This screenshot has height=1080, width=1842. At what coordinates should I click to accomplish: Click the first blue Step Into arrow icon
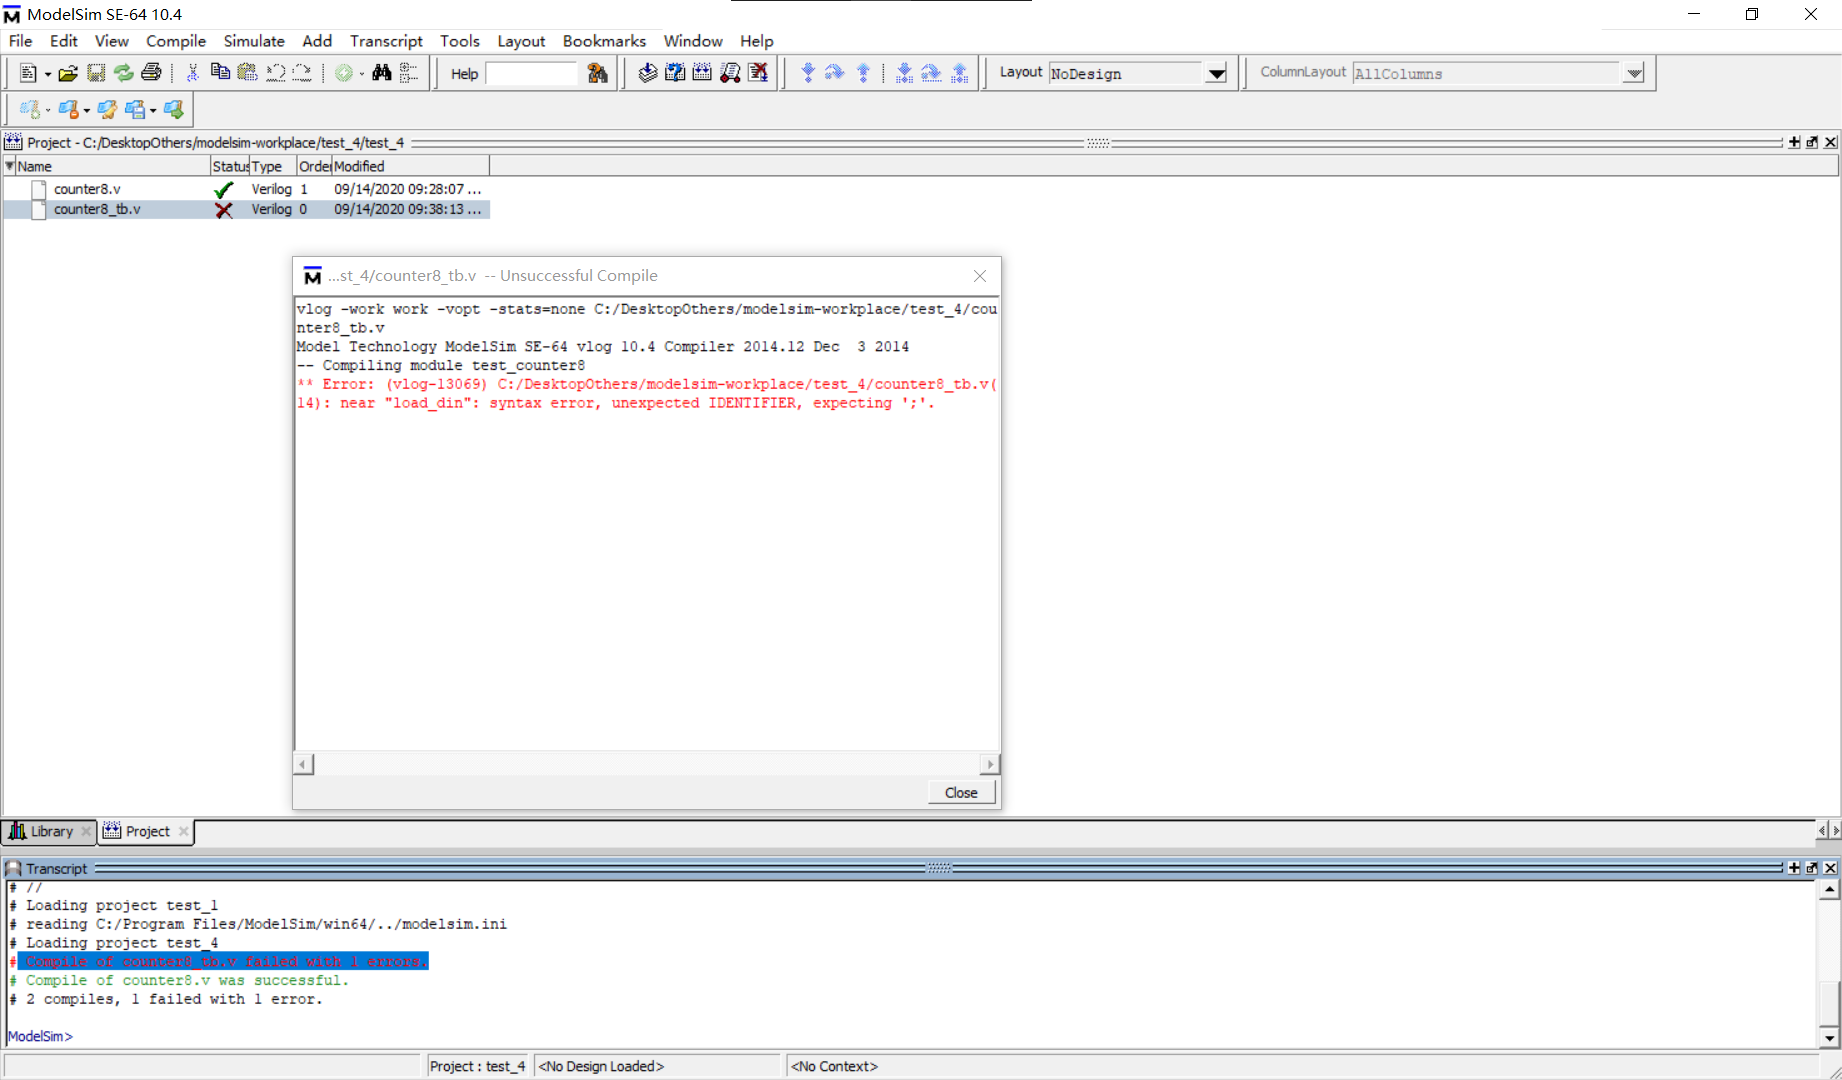pos(808,73)
